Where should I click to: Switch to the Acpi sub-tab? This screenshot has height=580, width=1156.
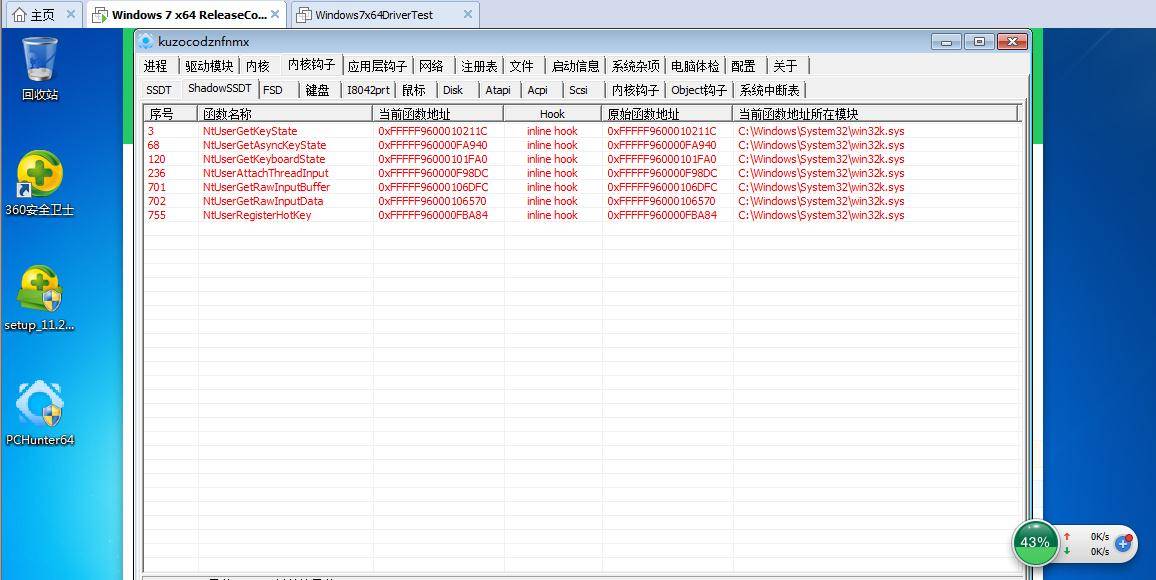[x=537, y=90]
